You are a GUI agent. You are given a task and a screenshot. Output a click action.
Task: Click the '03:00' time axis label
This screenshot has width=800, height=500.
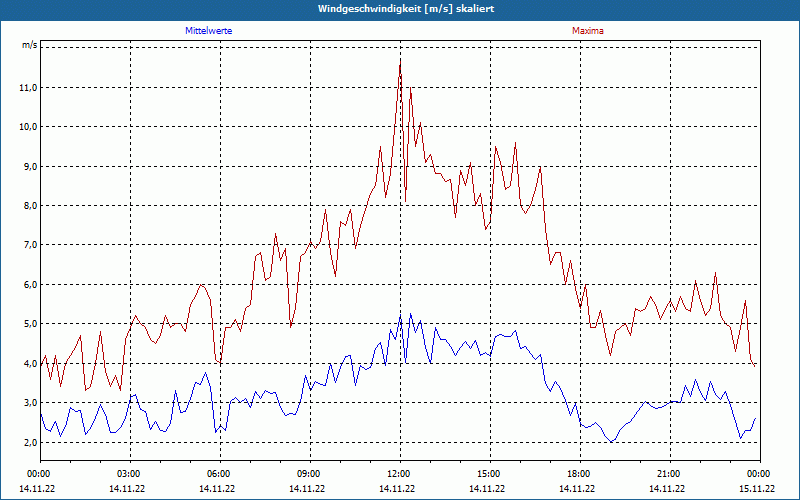point(130,474)
